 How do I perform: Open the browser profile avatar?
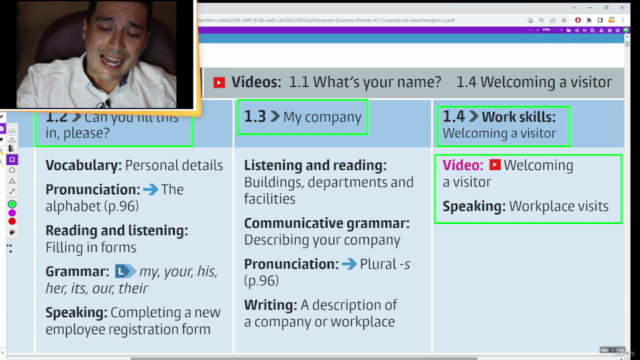(612, 20)
